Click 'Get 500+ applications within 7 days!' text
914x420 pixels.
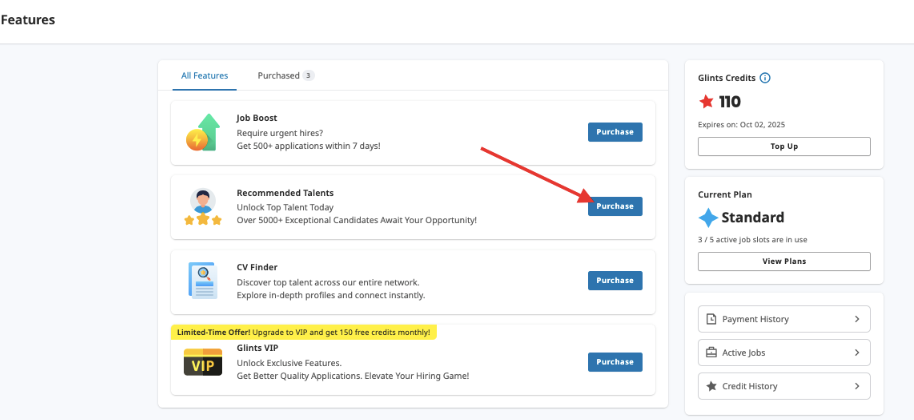pos(308,146)
